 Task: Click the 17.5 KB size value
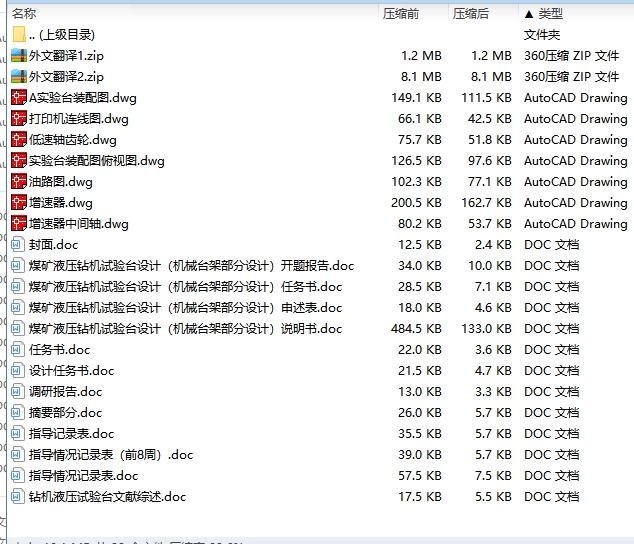tap(420, 497)
